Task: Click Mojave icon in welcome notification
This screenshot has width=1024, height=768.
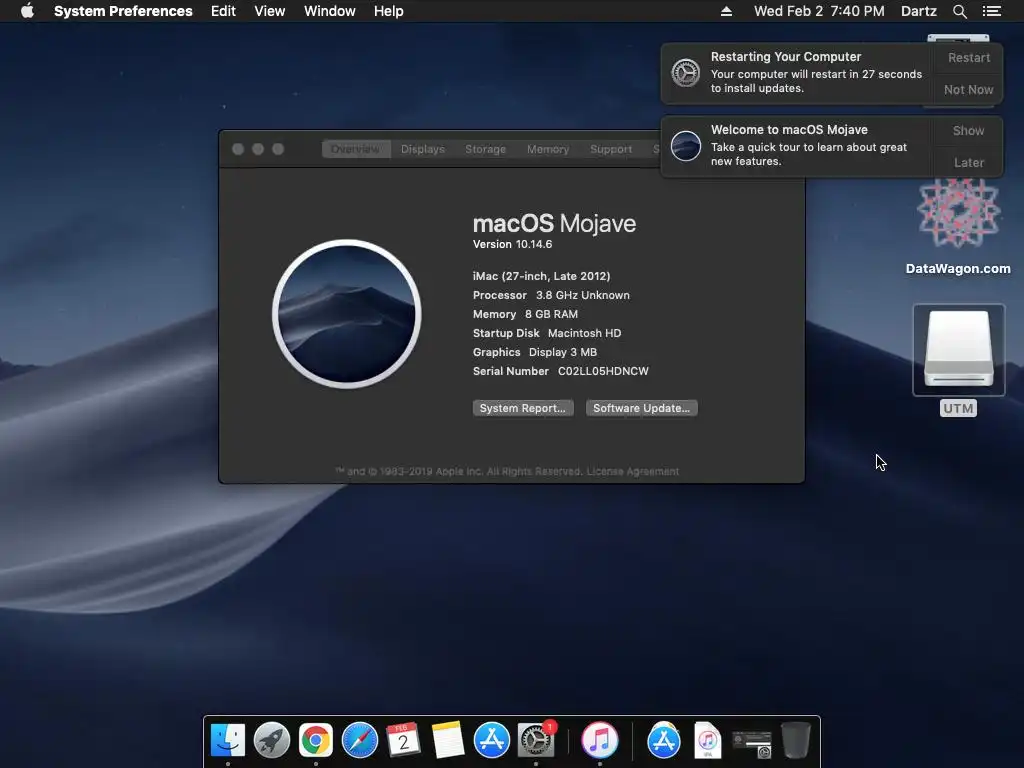Action: click(686, 146)
